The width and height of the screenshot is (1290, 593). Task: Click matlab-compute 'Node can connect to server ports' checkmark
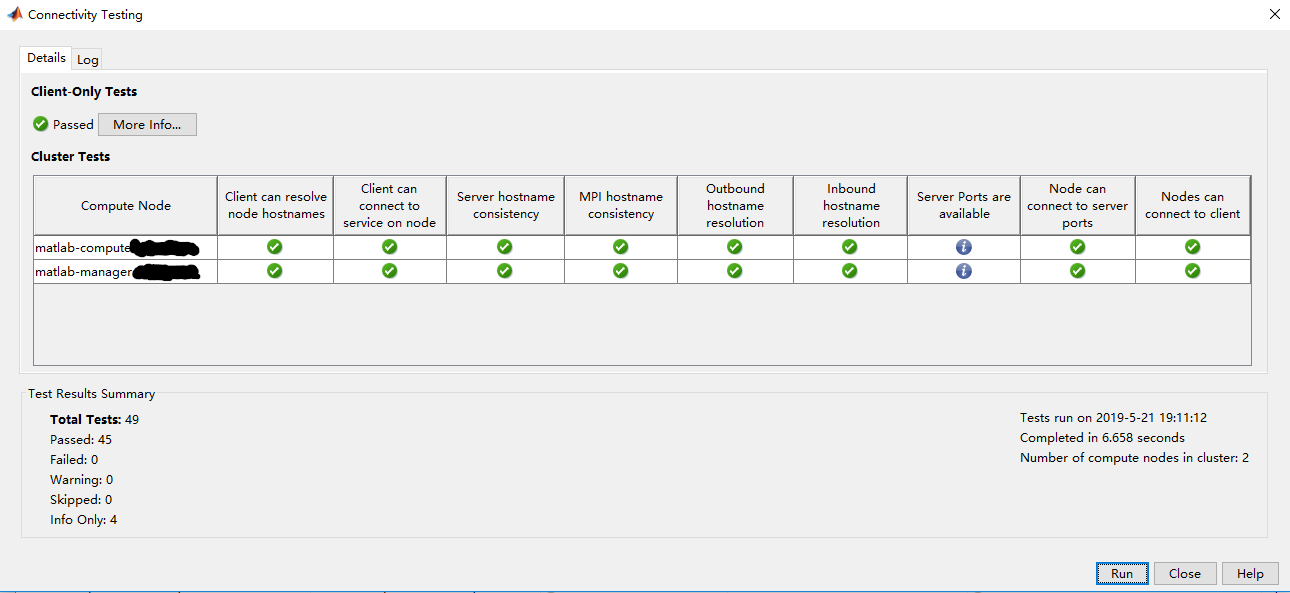pos(1077,247)
